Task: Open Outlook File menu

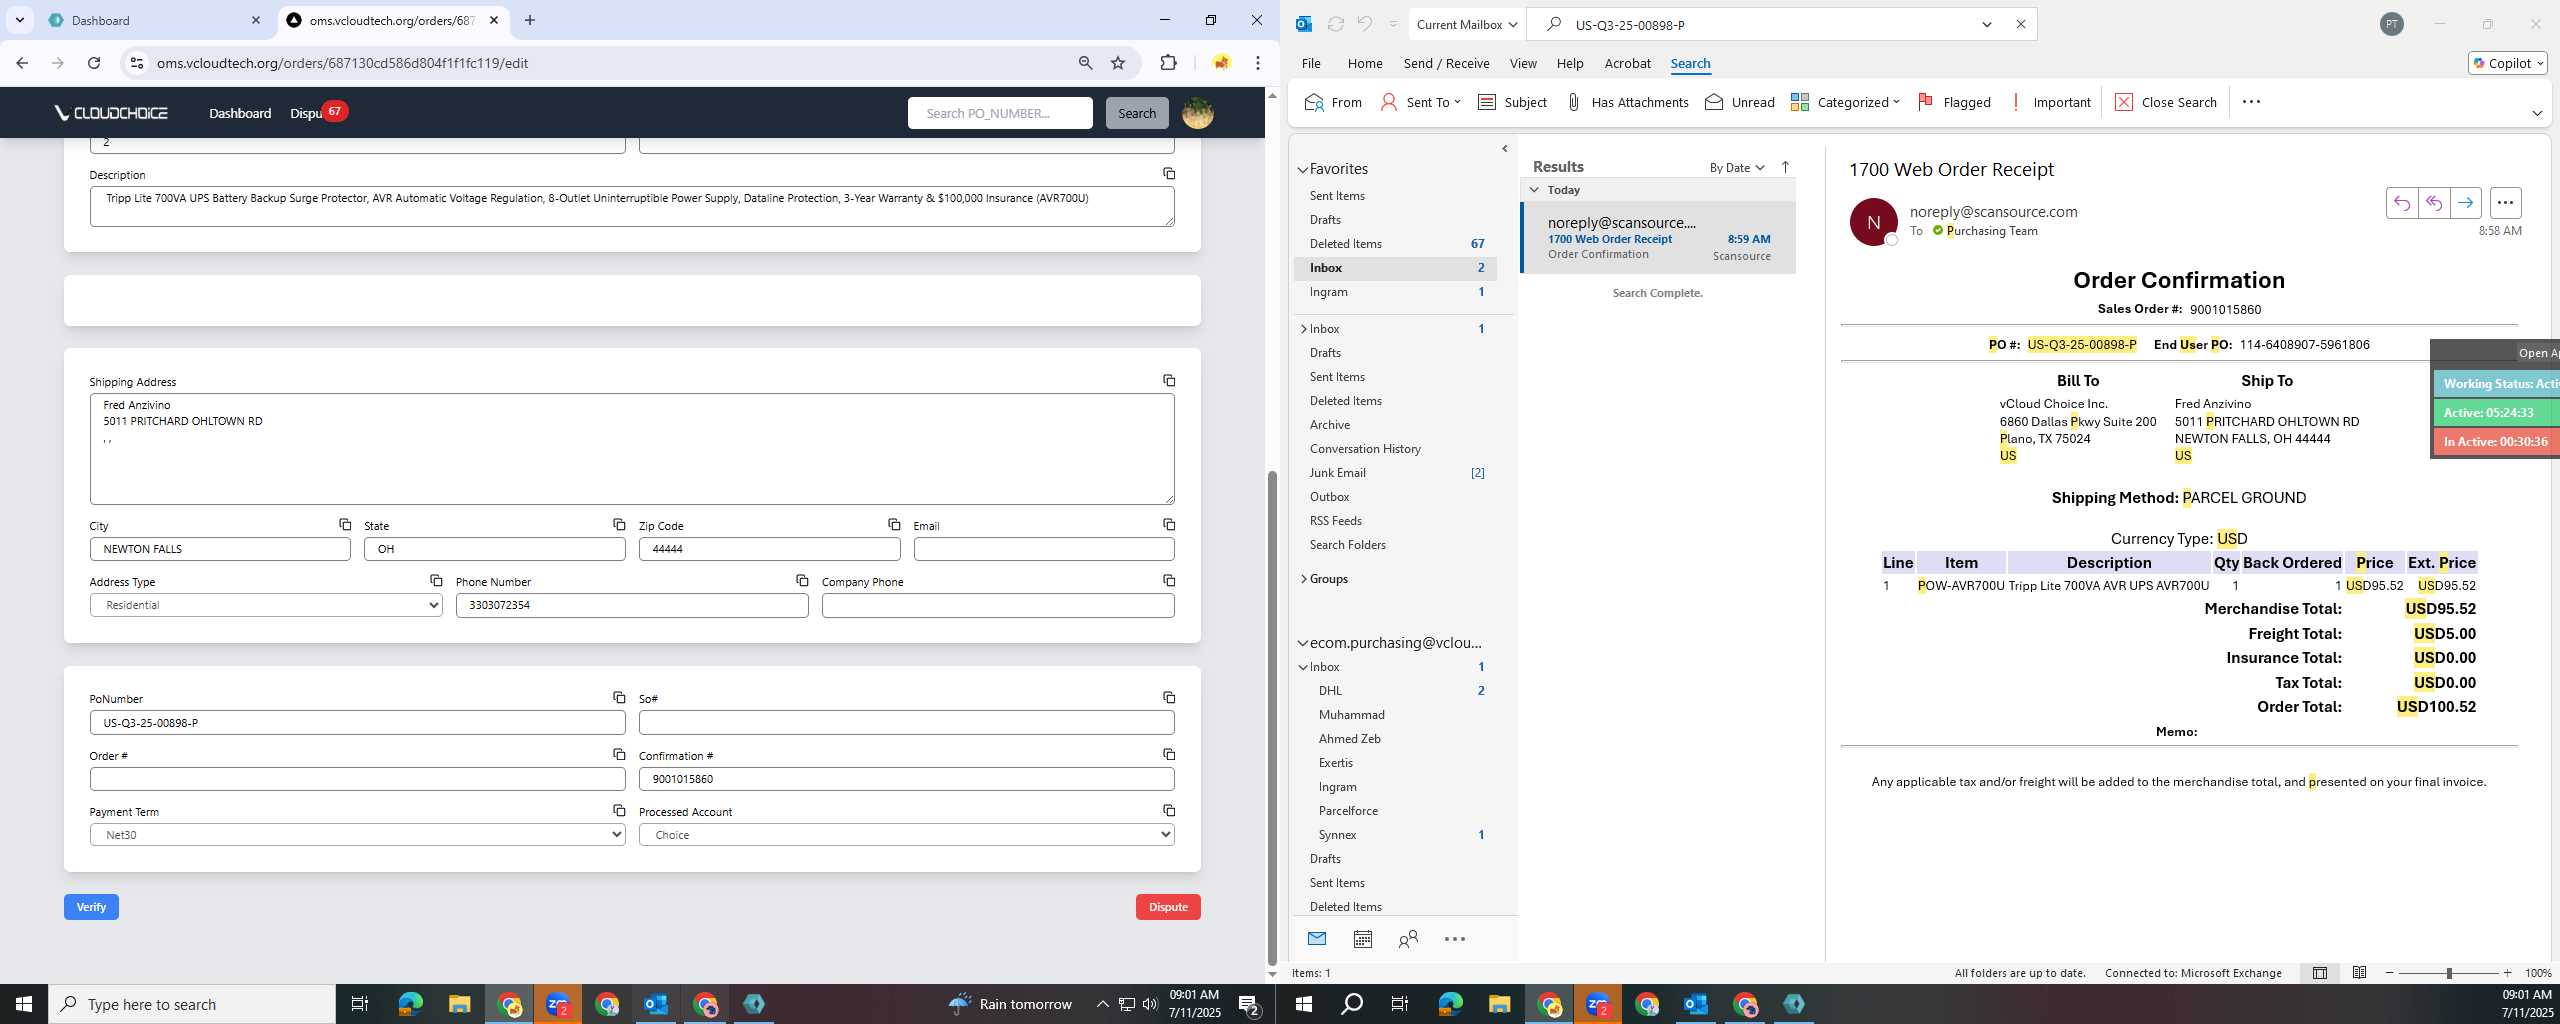Action: [1311, 63]
